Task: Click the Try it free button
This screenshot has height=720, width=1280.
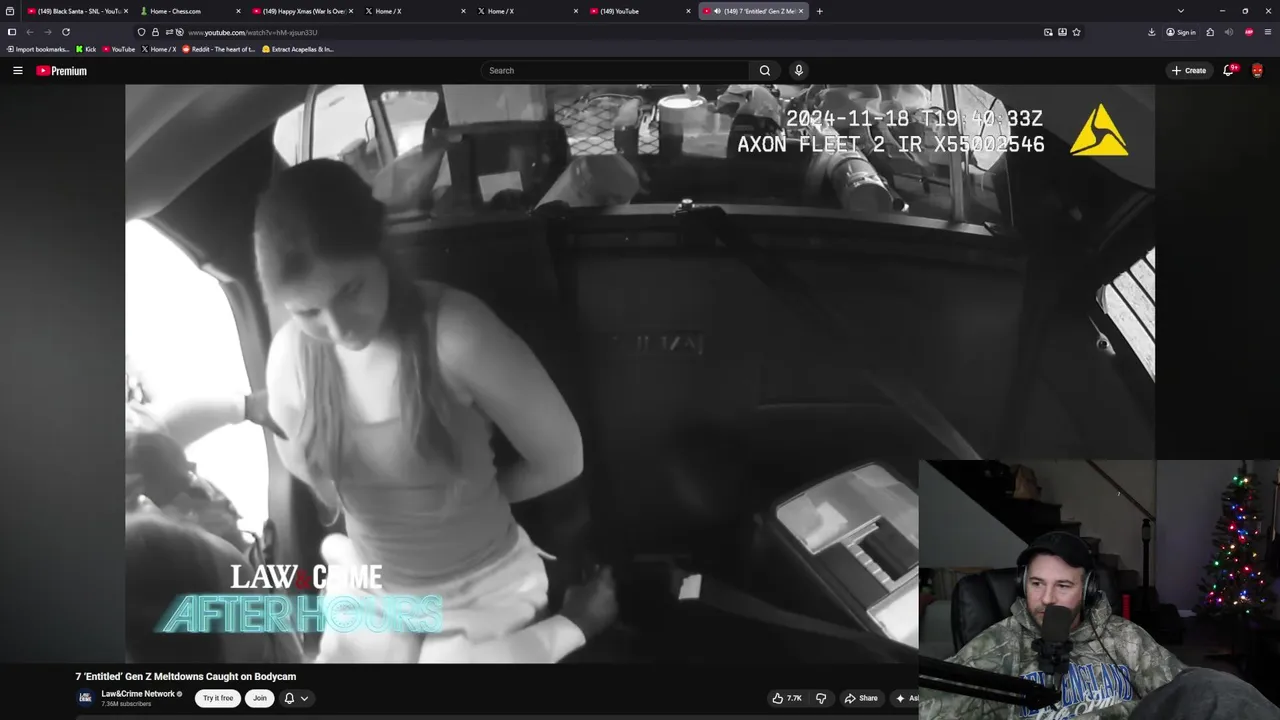Action: tap(218, 698)
